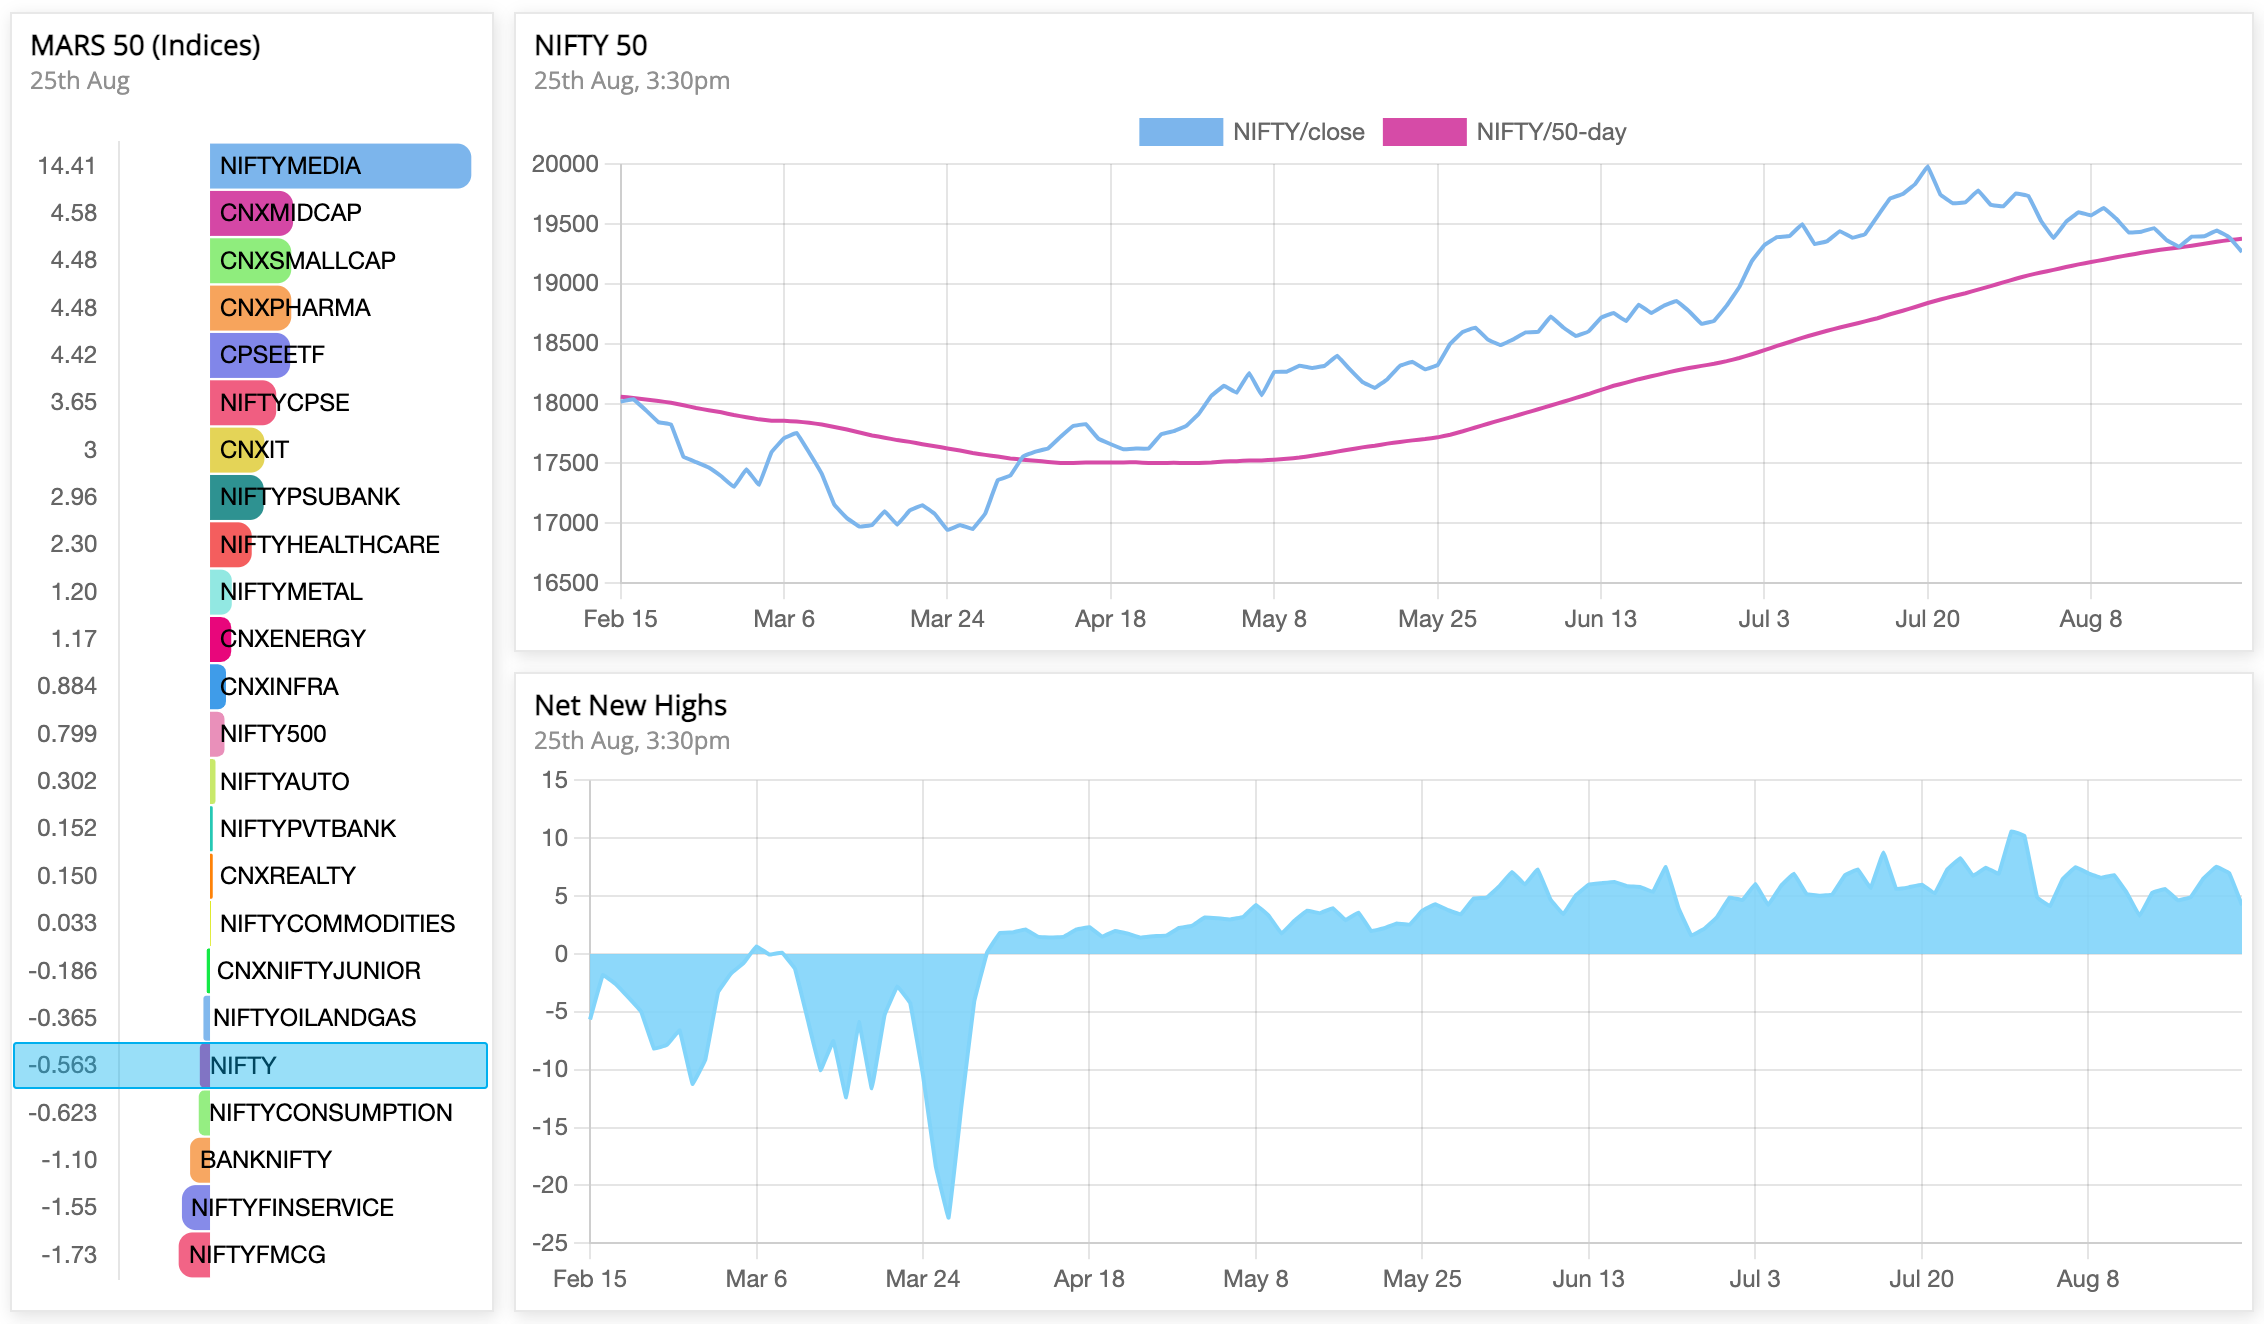Toggle the NIFTY/50-day legend entry
2264x1324 pixels.
click(1504, 132)
